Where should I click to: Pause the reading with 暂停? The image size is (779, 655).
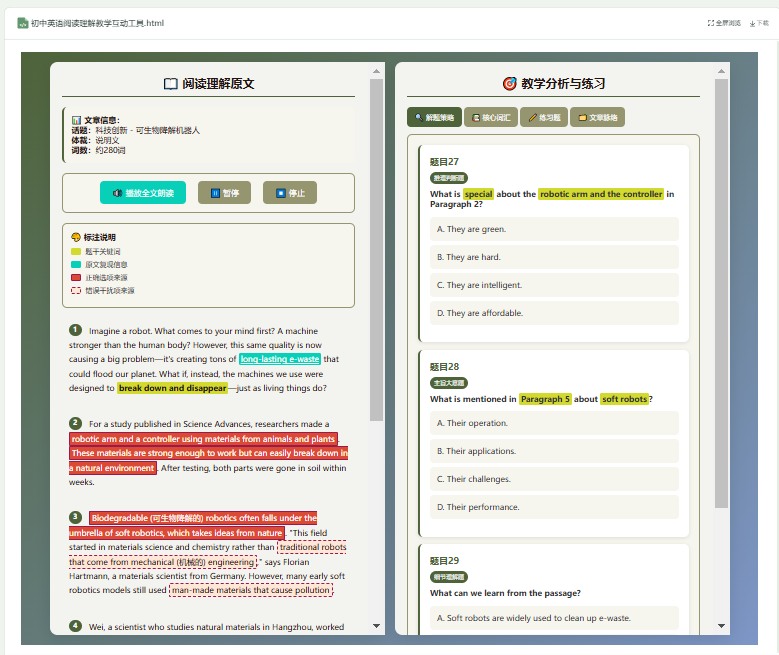pos(224,193)
